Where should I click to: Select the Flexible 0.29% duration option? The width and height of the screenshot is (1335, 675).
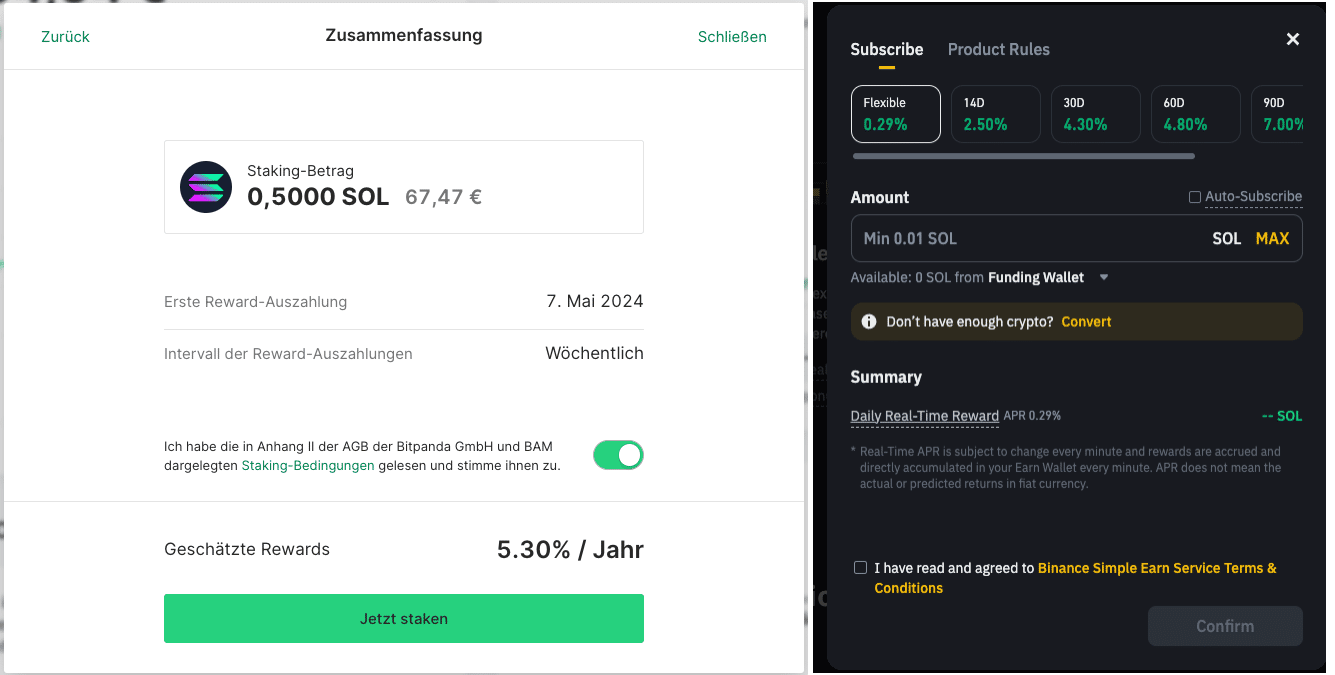(x=895, y=113)
